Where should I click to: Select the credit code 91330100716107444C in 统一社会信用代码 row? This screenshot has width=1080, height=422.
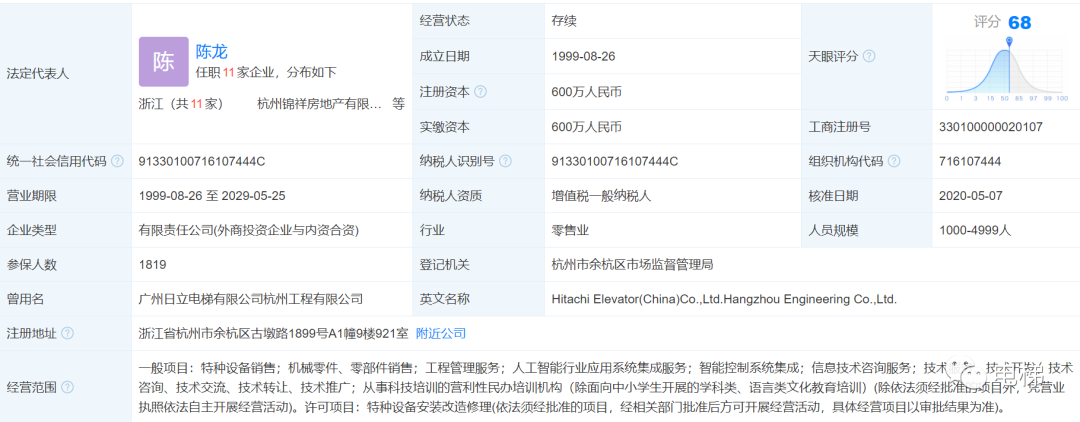pos(202,161)
